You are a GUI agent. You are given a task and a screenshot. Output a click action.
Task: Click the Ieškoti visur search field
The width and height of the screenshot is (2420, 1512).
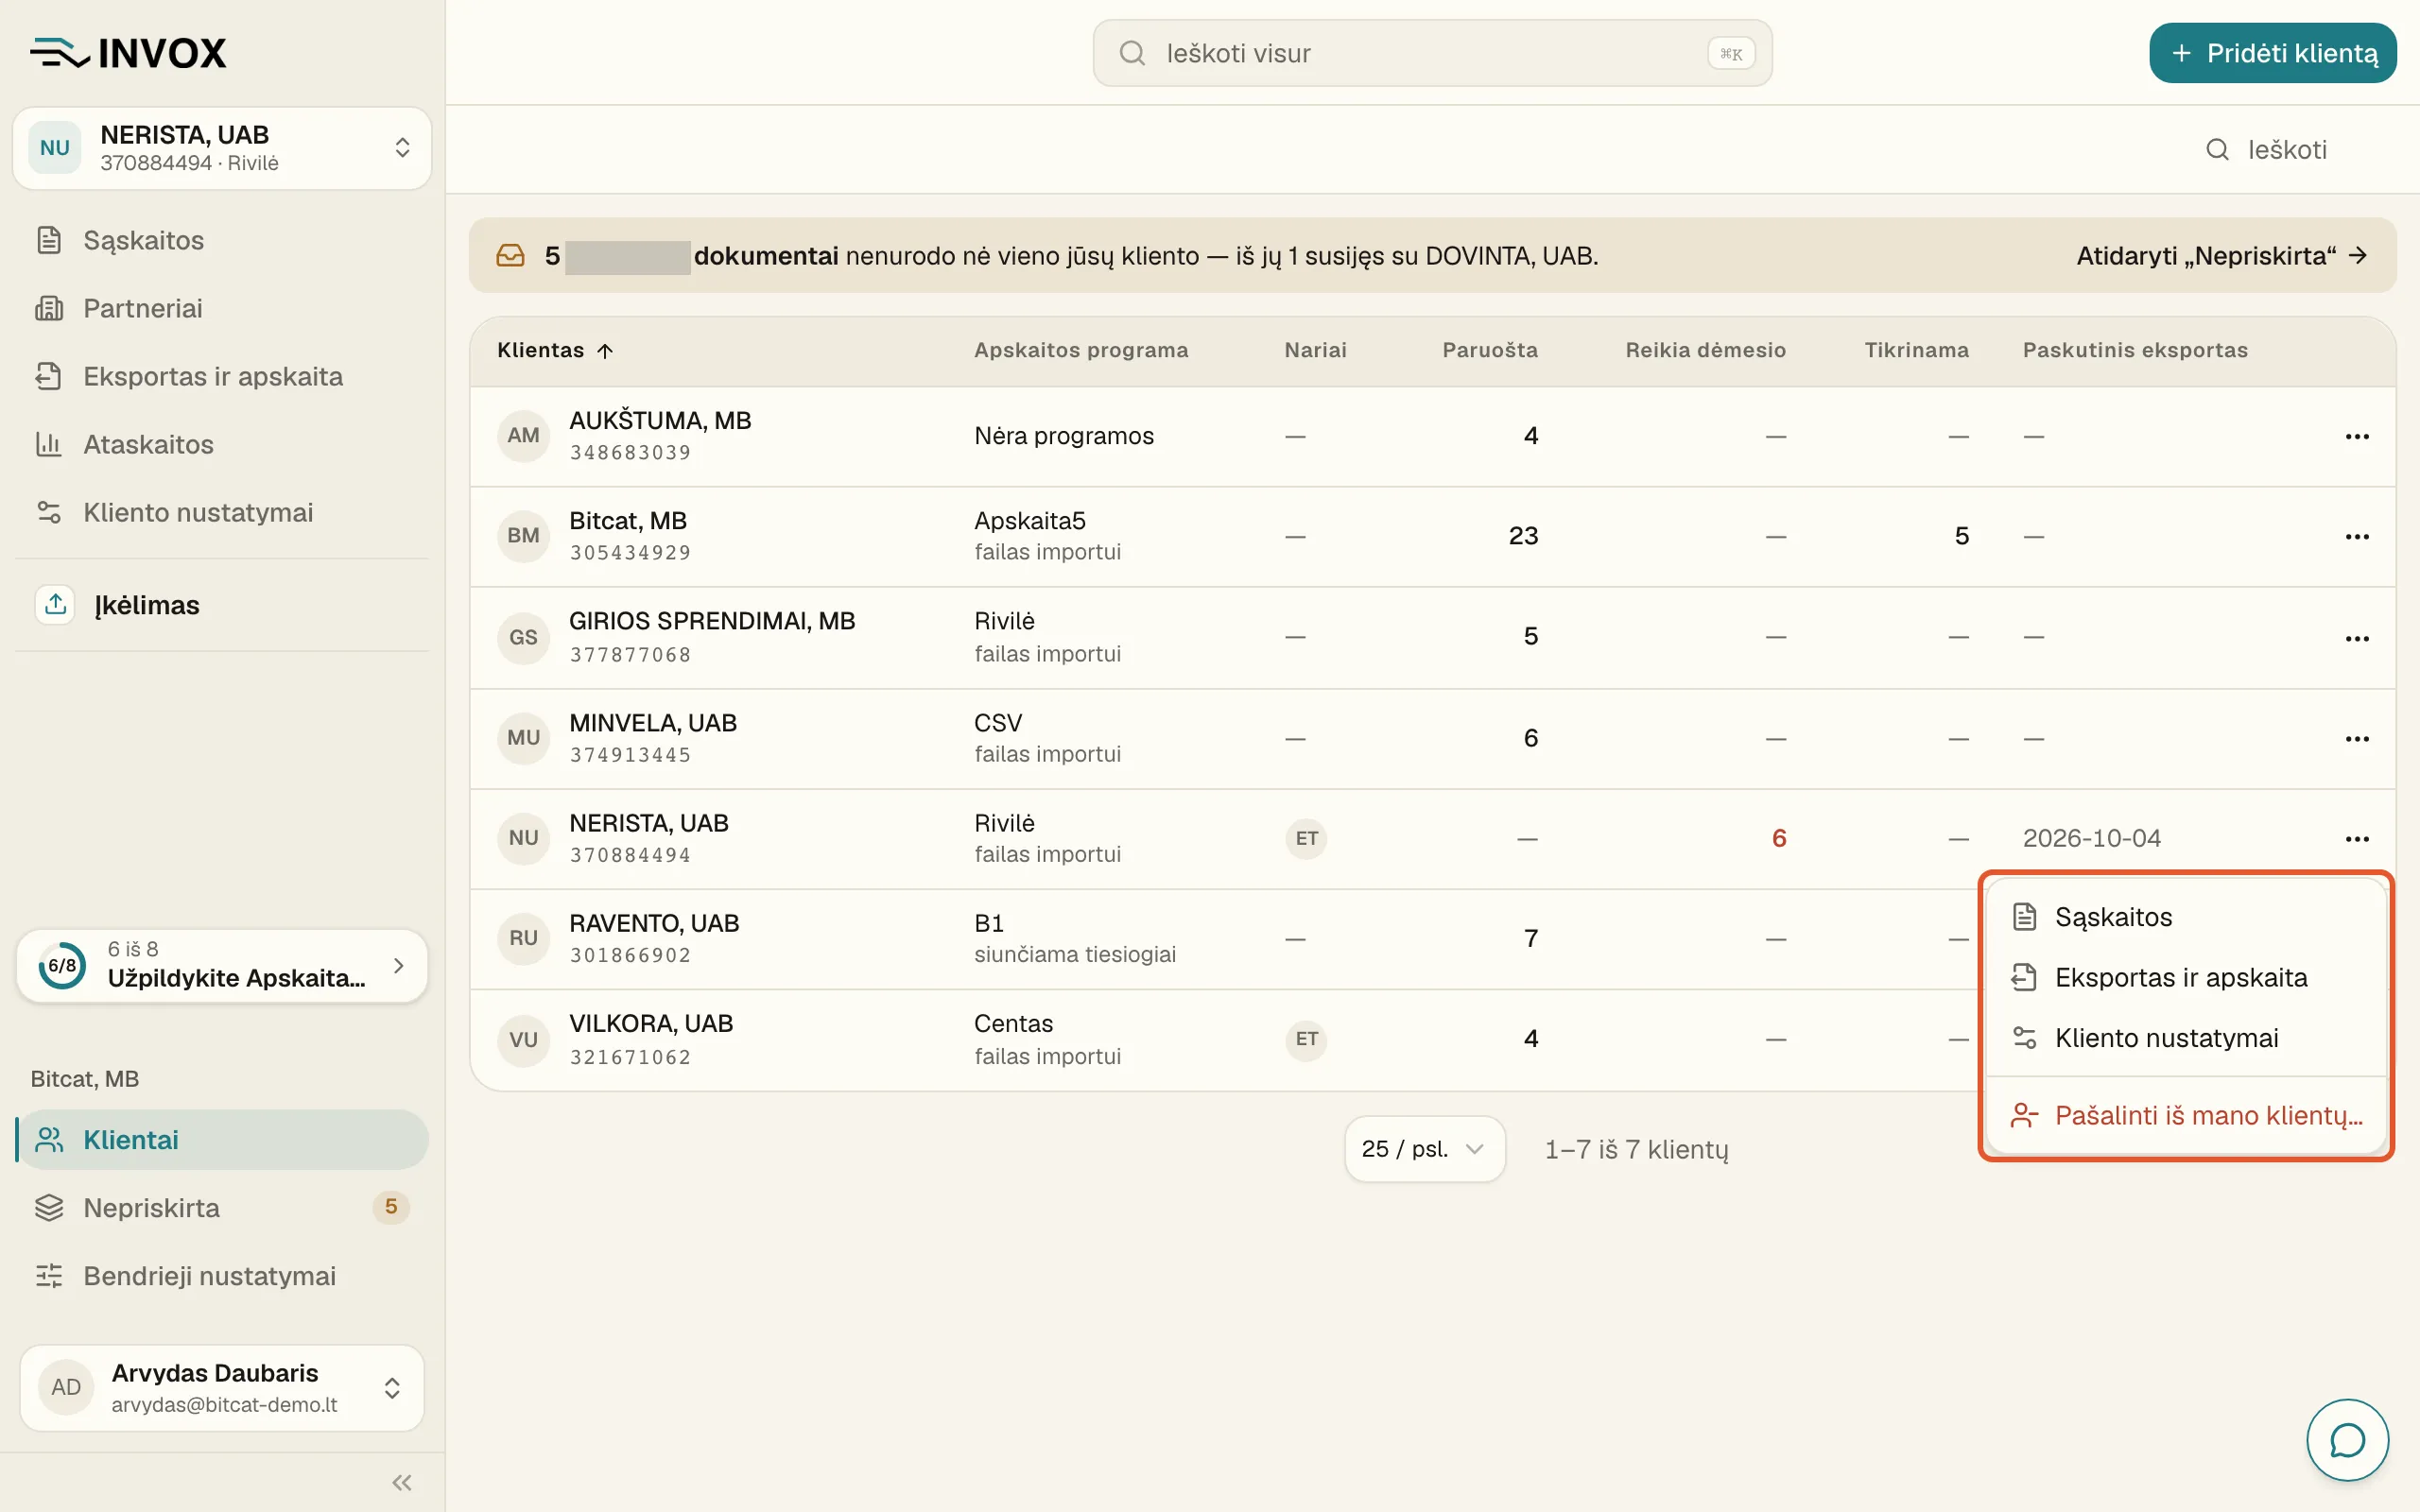tap(1432, 53)
